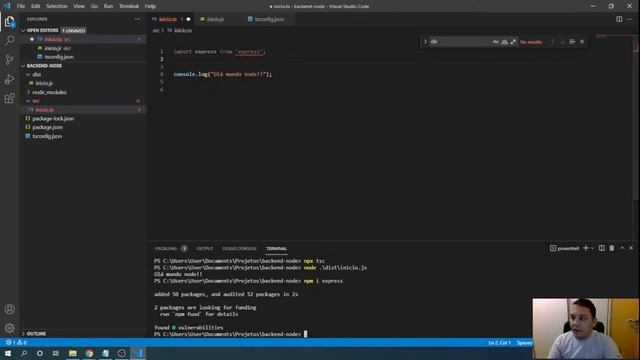Open the terminal launch profile dropdown

[592, 248]
